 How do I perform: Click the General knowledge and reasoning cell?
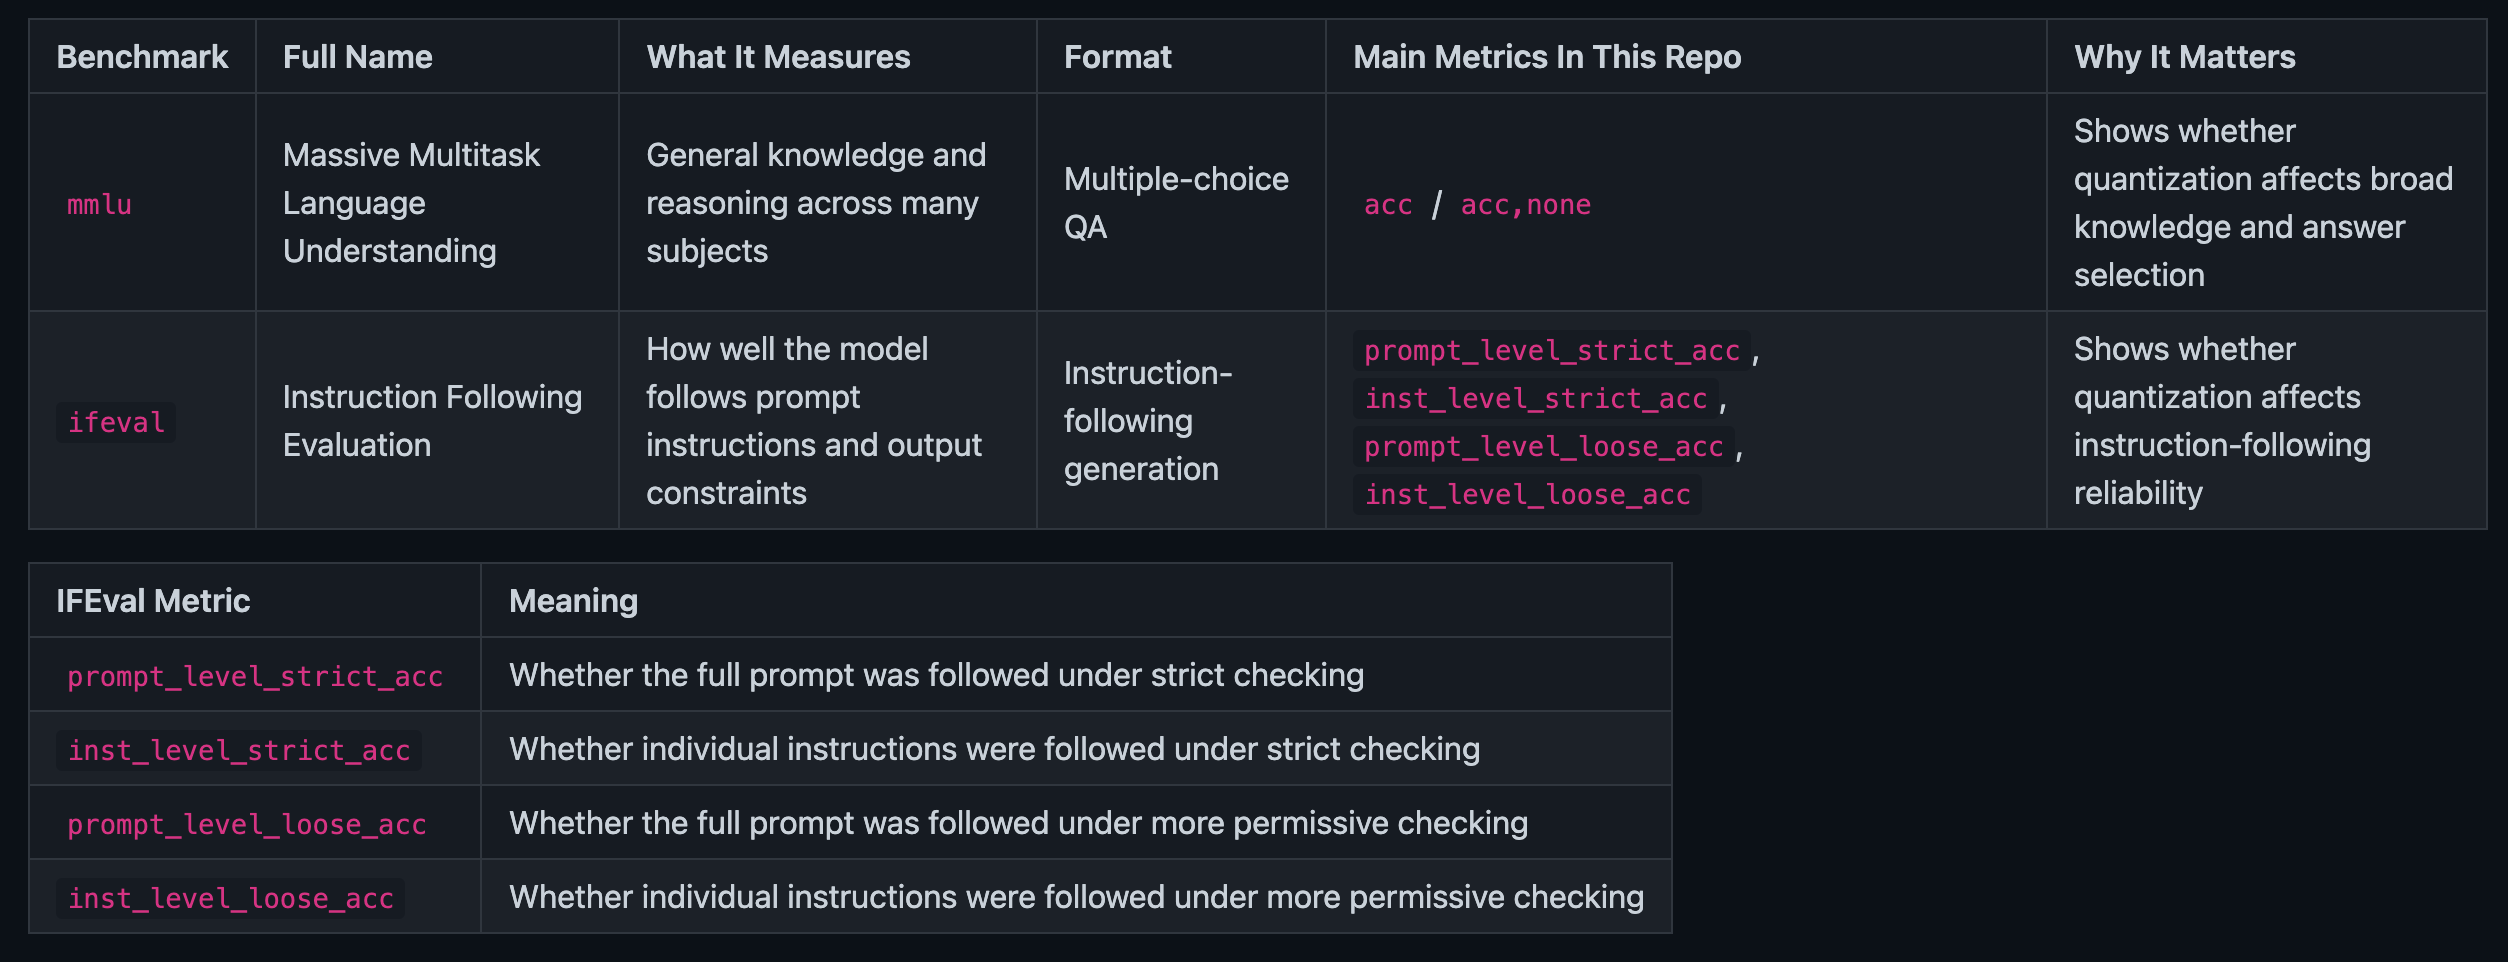click(x=815, y=203)
